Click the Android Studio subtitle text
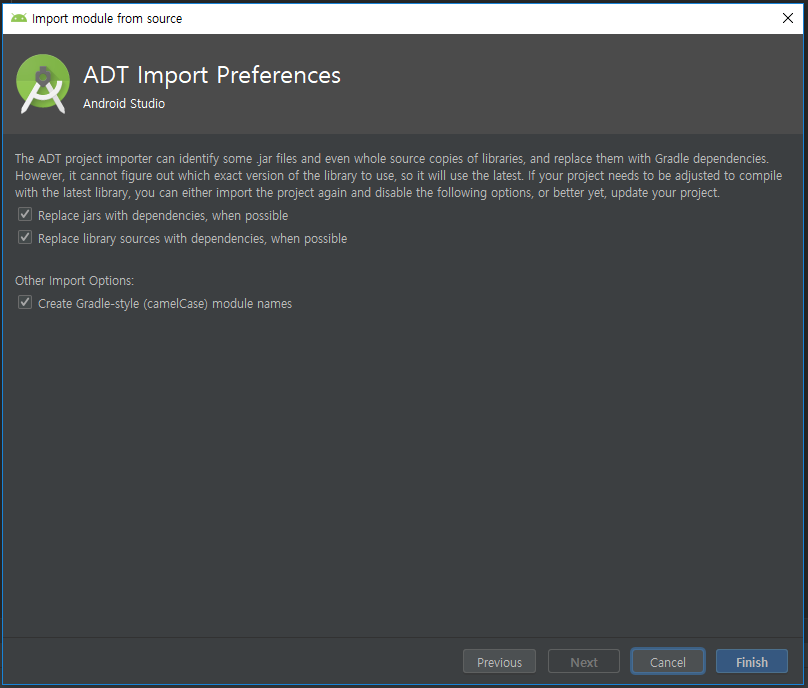Screen dimensions: 808x688 pos(124,104)
